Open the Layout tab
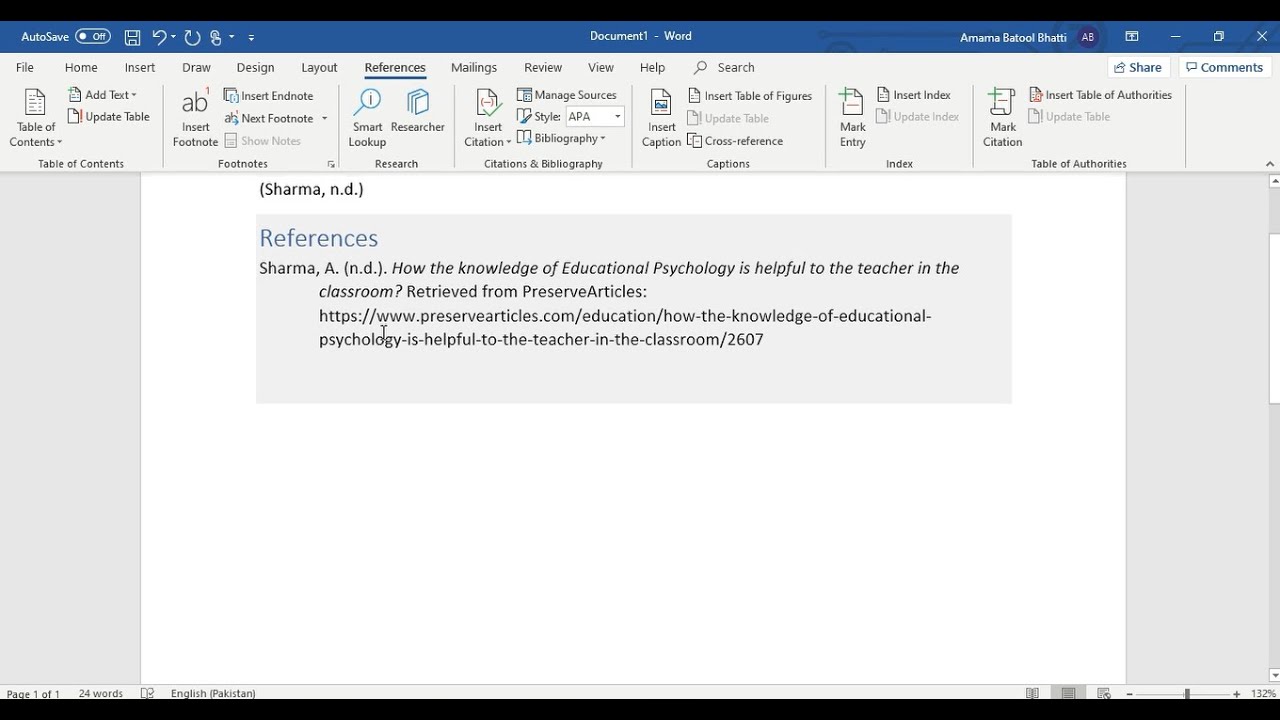The height and width of the screenshot is (720, 1280). point(319,67)
